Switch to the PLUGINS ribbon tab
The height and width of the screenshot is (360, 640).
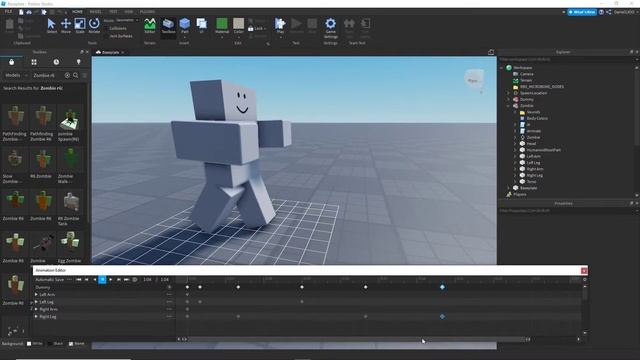[147, 12]
